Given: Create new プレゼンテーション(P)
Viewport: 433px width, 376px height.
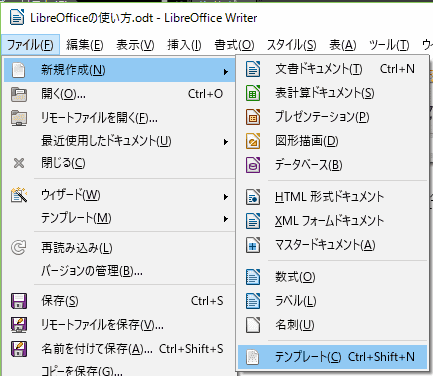Looking at the screenshot, I should coord(332,117).
